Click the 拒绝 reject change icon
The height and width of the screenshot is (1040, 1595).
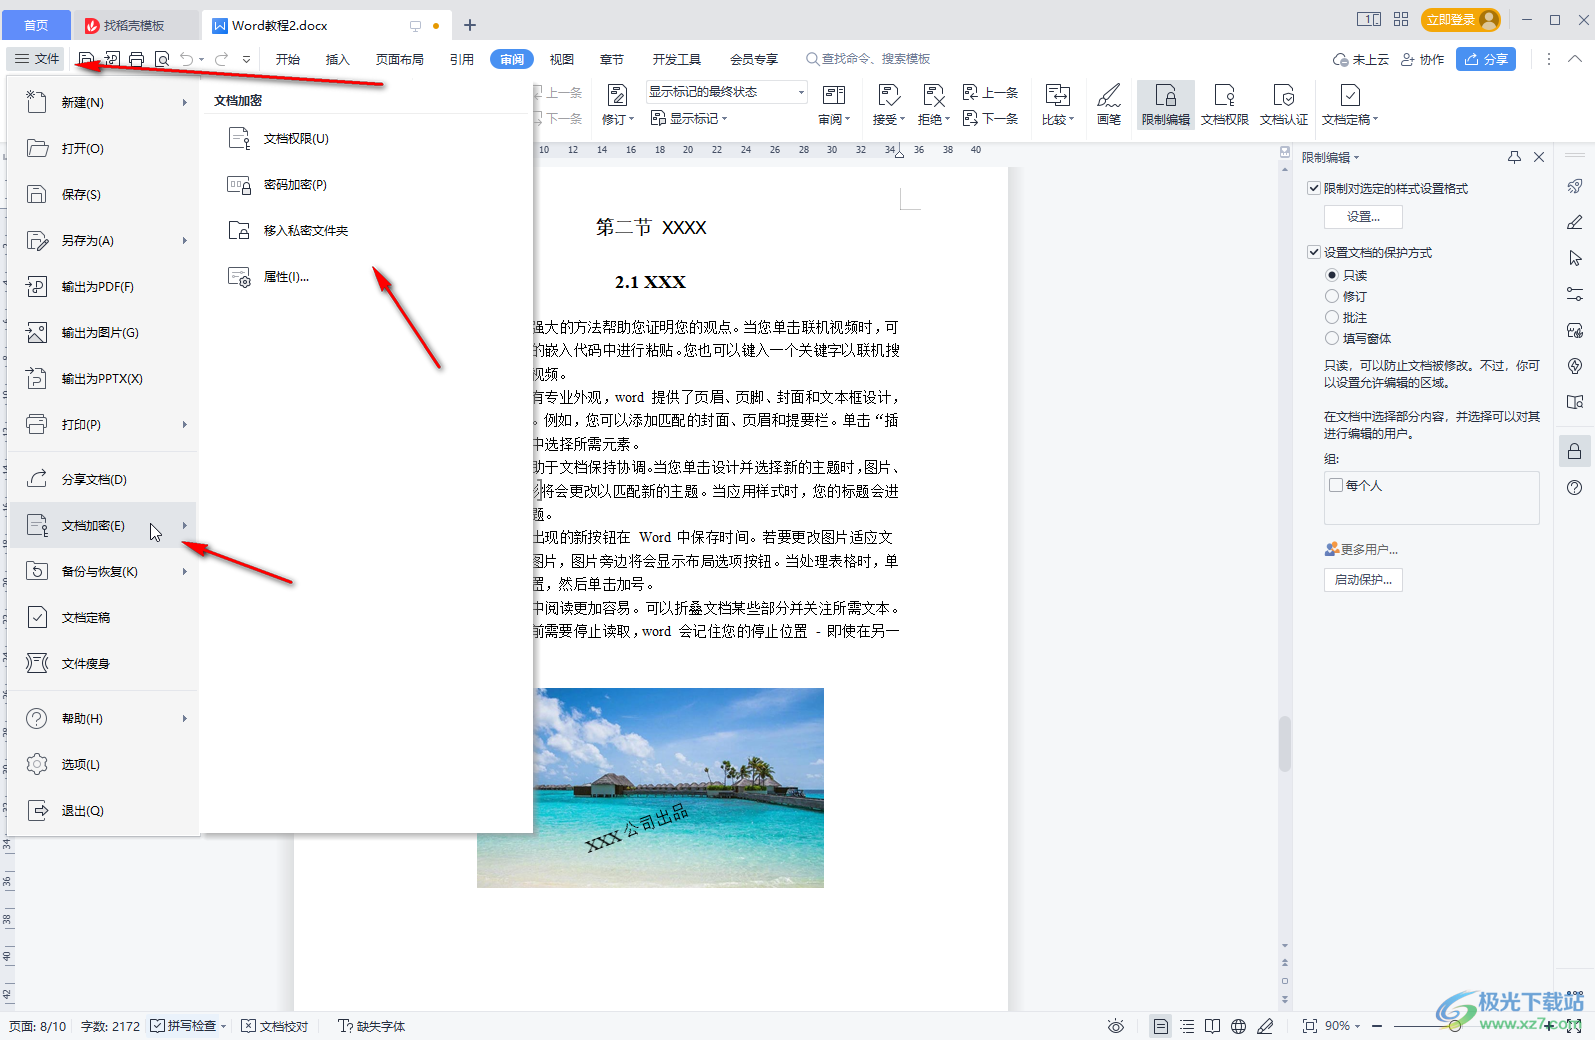tap(933, 95)
